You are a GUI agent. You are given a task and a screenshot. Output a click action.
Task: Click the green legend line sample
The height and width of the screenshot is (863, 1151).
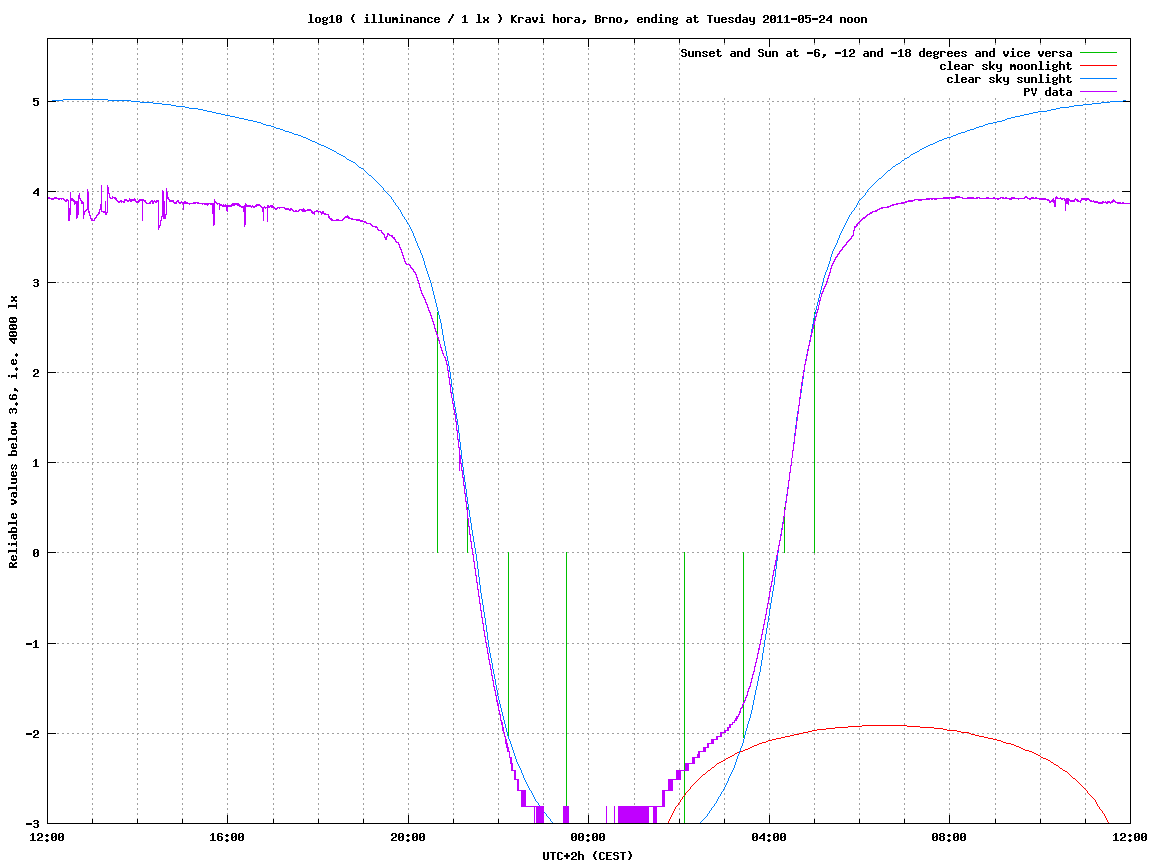(1098, 53)
